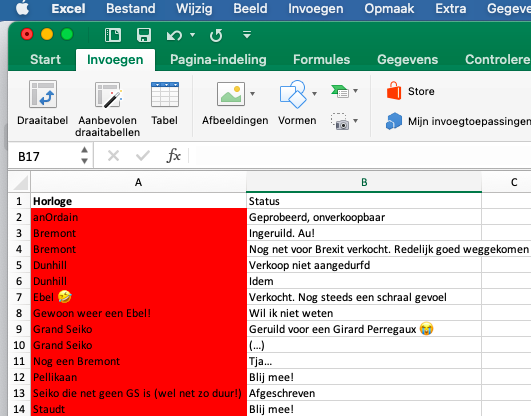The width and height of the screenshot is (531, 416).
Task: Open the Store add-ins
Action: [x=410, y=91]
